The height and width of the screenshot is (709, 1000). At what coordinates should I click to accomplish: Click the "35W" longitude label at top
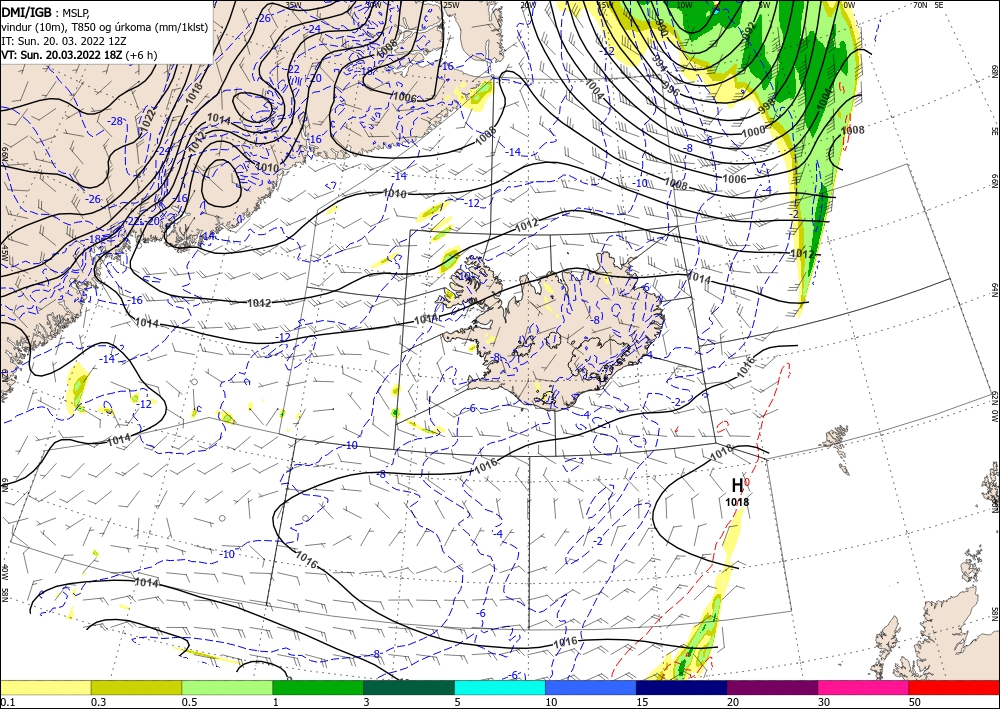click(x=293, y=5)
